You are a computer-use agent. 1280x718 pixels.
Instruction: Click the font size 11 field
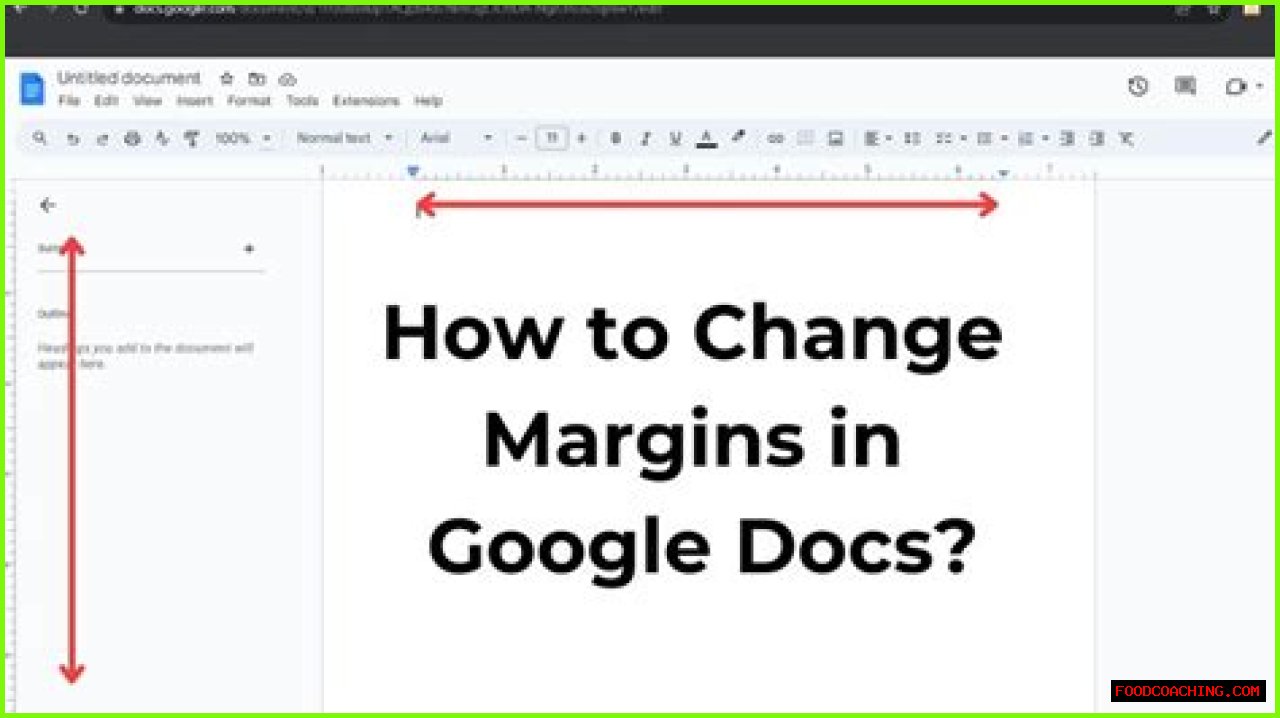click(x=552, y=139)
